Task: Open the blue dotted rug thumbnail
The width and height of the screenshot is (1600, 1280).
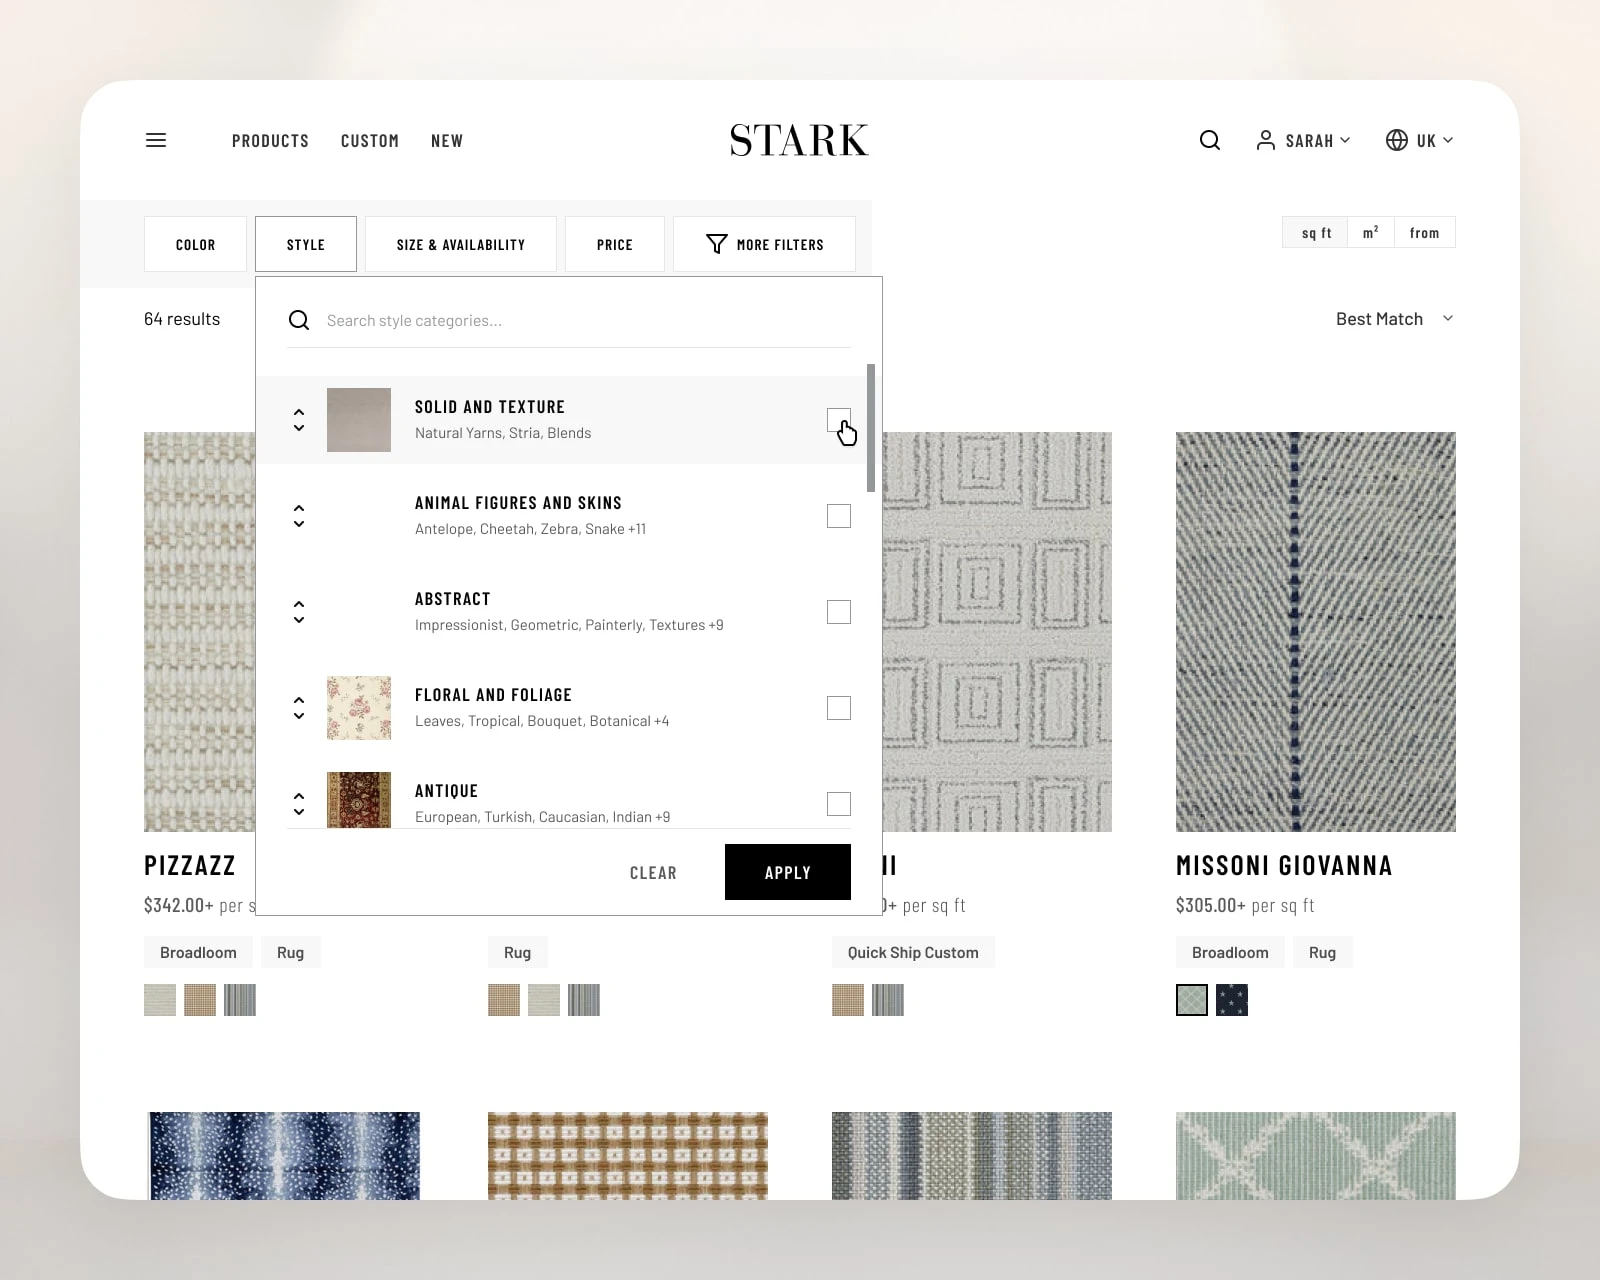Action: (x=284, y=1156)
